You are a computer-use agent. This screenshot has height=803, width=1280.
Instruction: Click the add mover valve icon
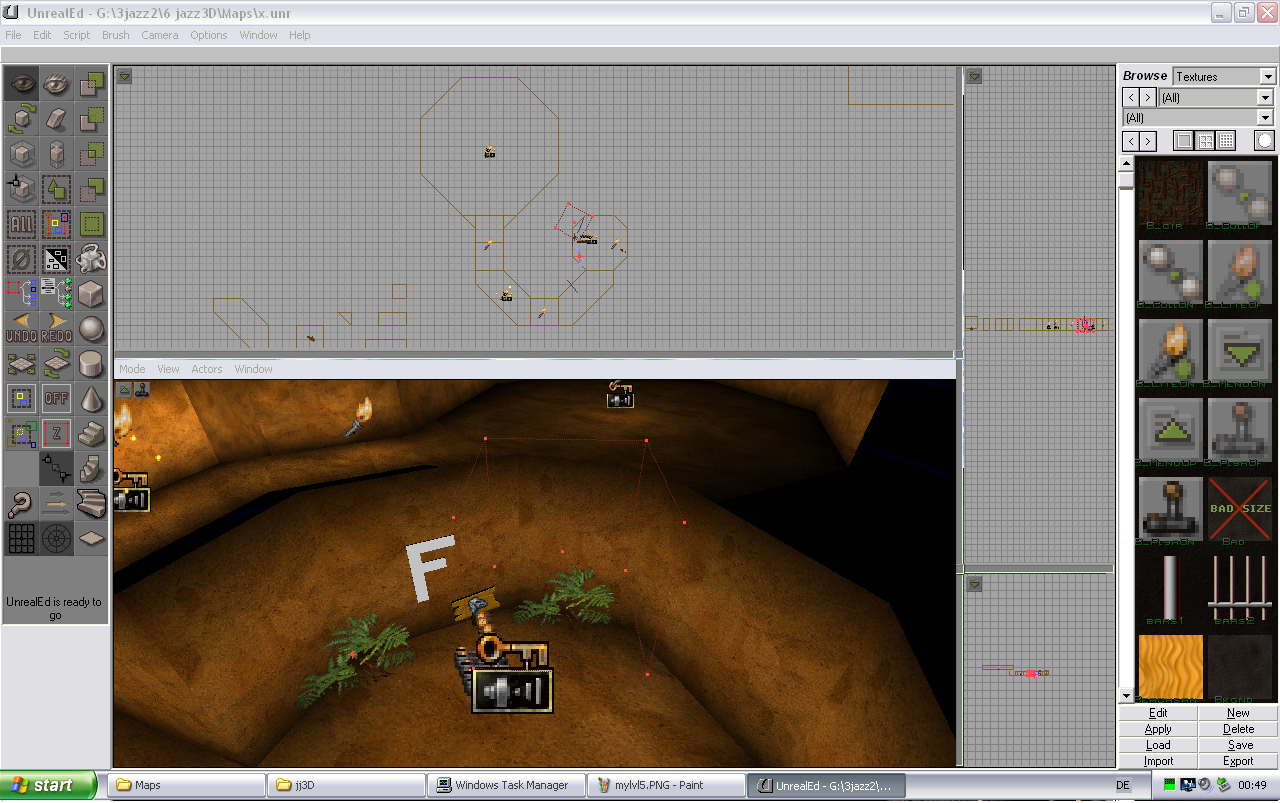pos(91,259)
